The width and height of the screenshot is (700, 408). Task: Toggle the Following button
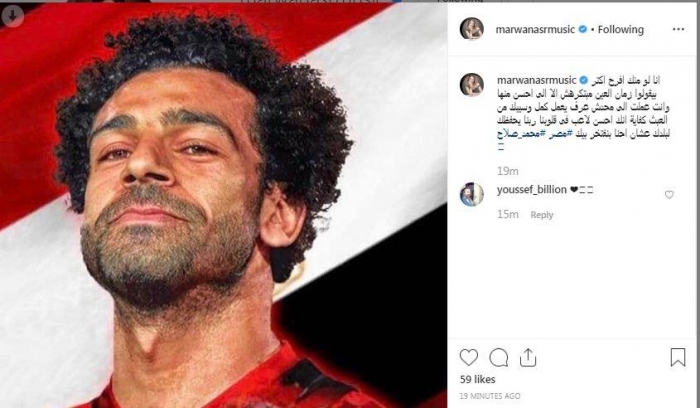621,29
